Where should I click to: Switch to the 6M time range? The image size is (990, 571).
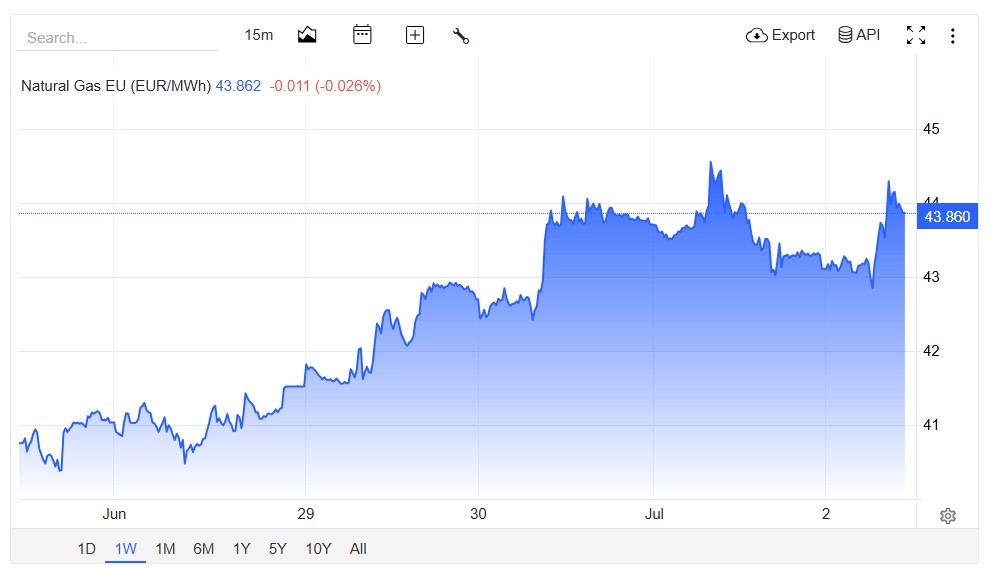tap(203, 548)
